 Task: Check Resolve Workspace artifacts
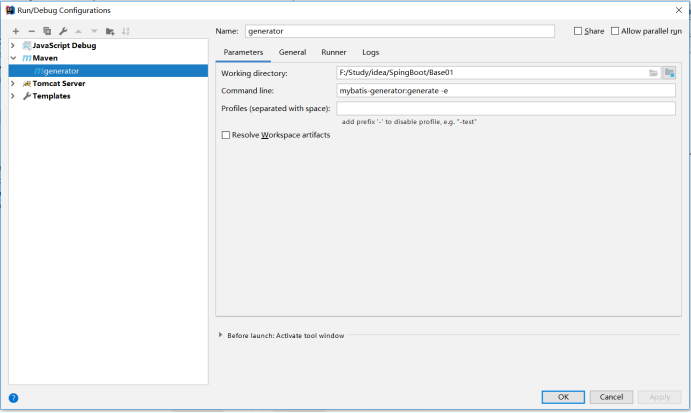pyautogui.click(x=226, y=135)
